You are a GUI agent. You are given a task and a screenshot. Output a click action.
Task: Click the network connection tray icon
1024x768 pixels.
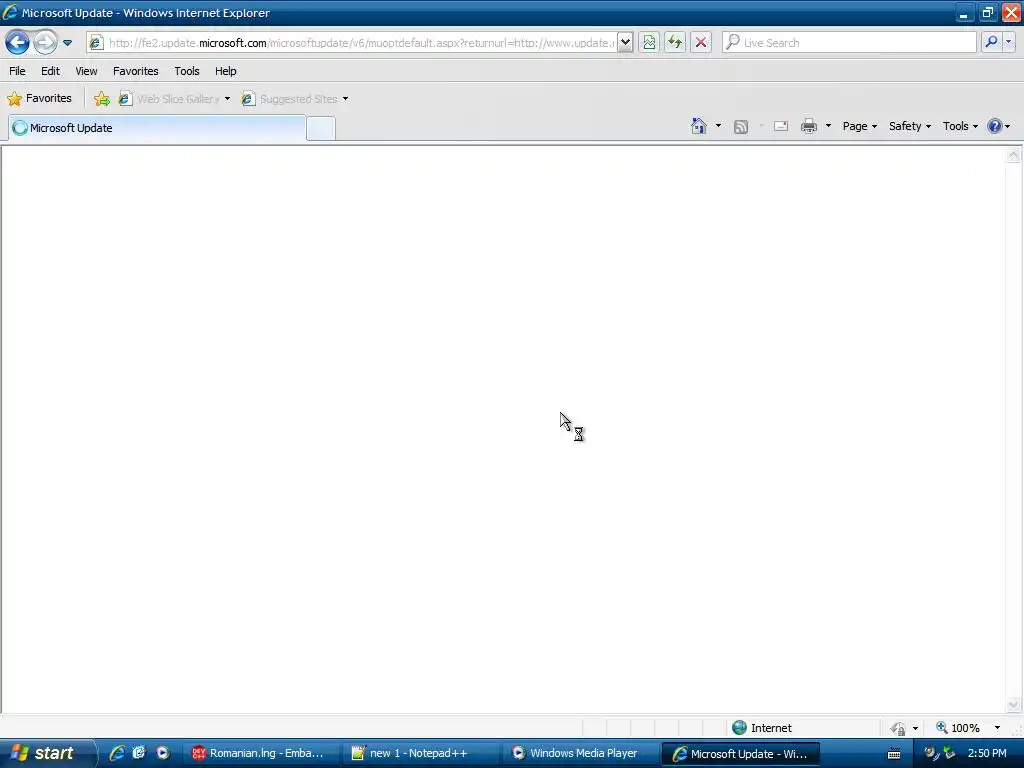(948, 753)
